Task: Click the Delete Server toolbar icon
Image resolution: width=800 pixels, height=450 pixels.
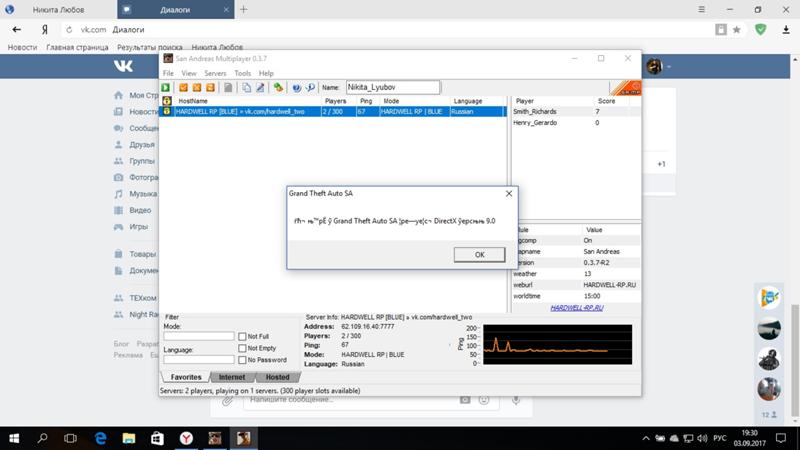Action: point(197,88)
